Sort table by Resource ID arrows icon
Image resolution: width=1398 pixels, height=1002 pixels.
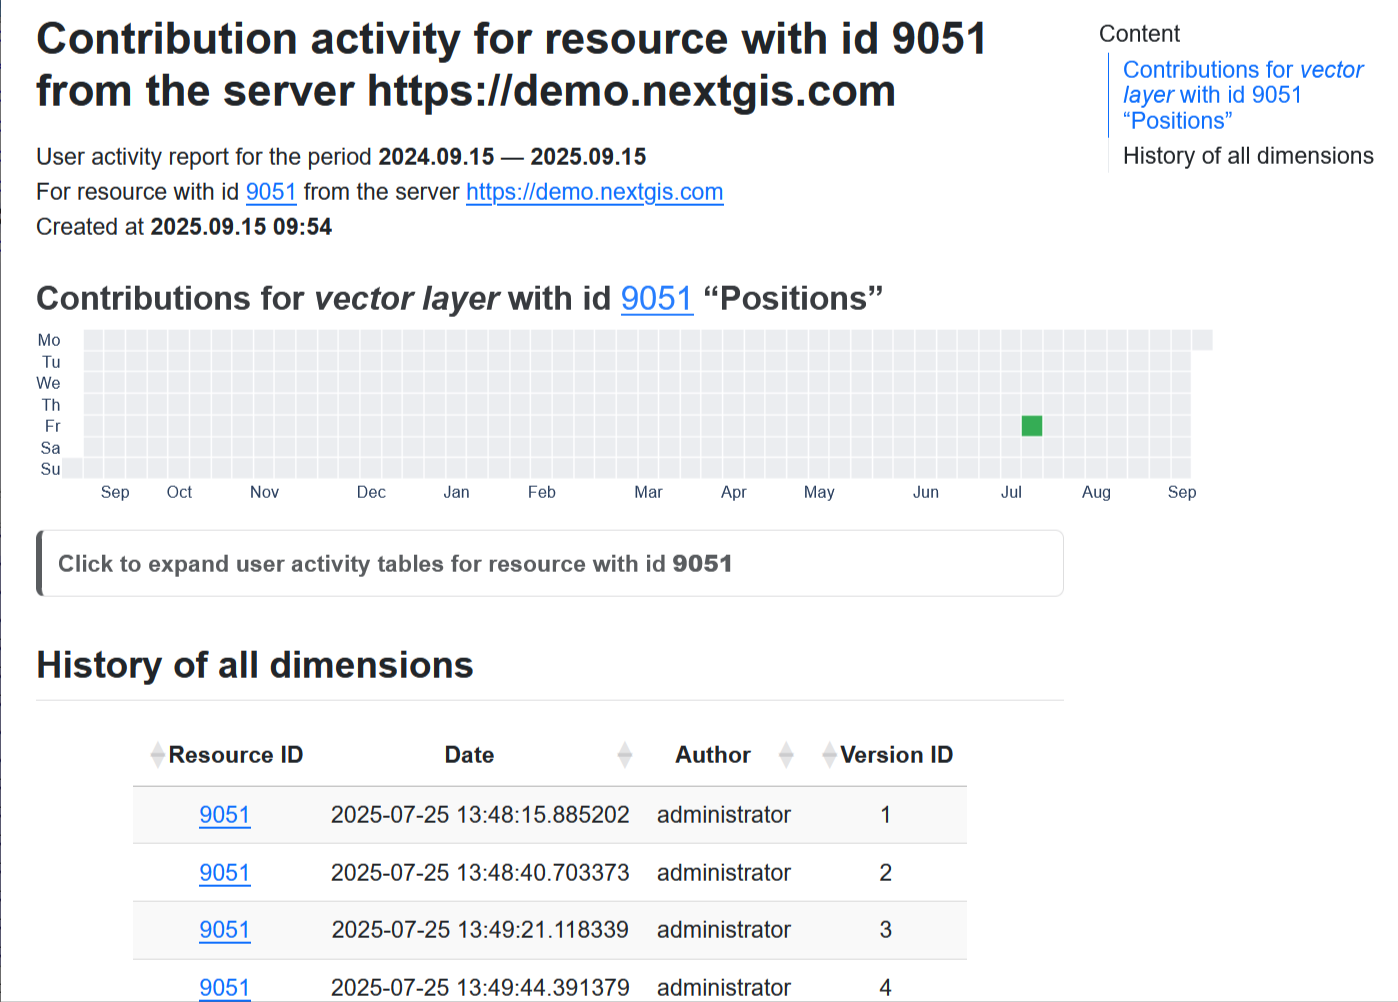157,755
